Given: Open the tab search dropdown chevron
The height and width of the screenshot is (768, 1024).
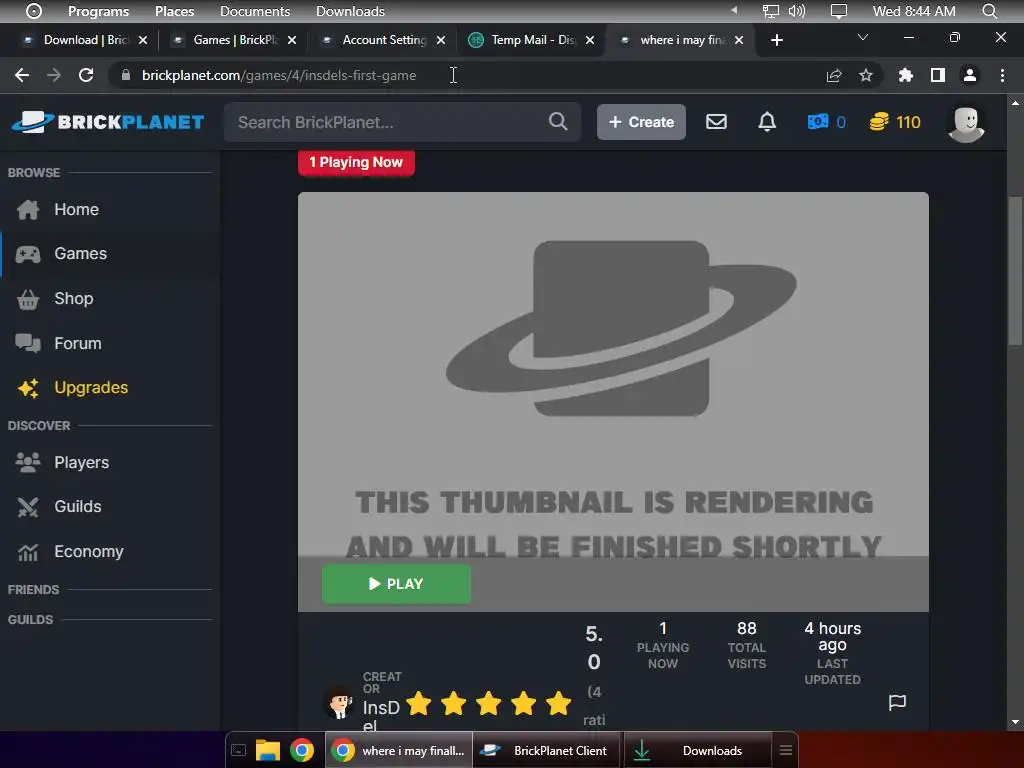Looking at the screenshot, I should click(x=863, y=37).
